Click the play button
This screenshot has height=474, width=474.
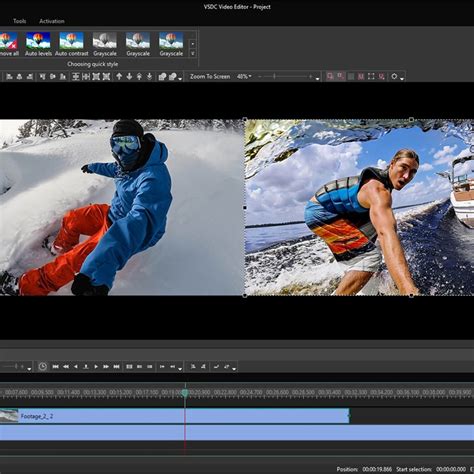tap(96, 367)
